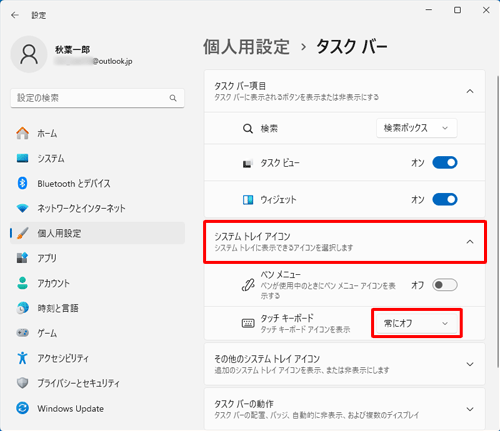Open ホーム in the sidebar
The image size is (500, 431).
(x=97, y=133)
